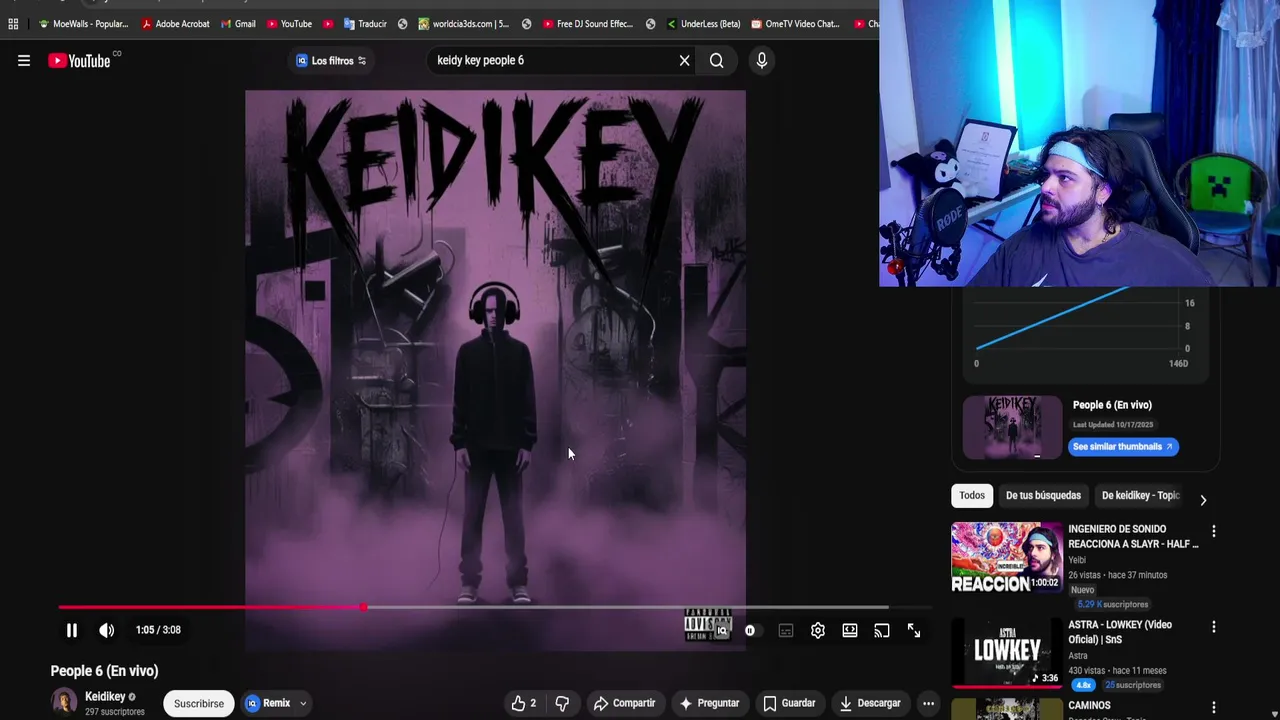Image resolution: width=1280 pixels, height=720 pixels.
Task: Toggle subtitles captions button in the player
Action: (786, 631)
